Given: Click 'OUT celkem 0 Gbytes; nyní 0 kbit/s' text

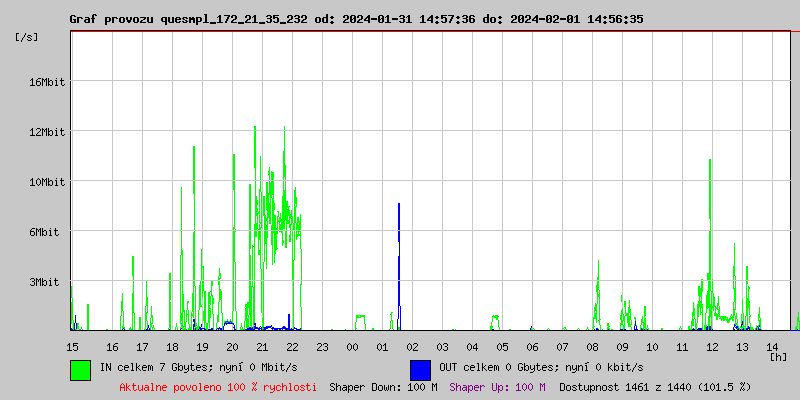Looking at the screenshot, I should tap(541, 367).
